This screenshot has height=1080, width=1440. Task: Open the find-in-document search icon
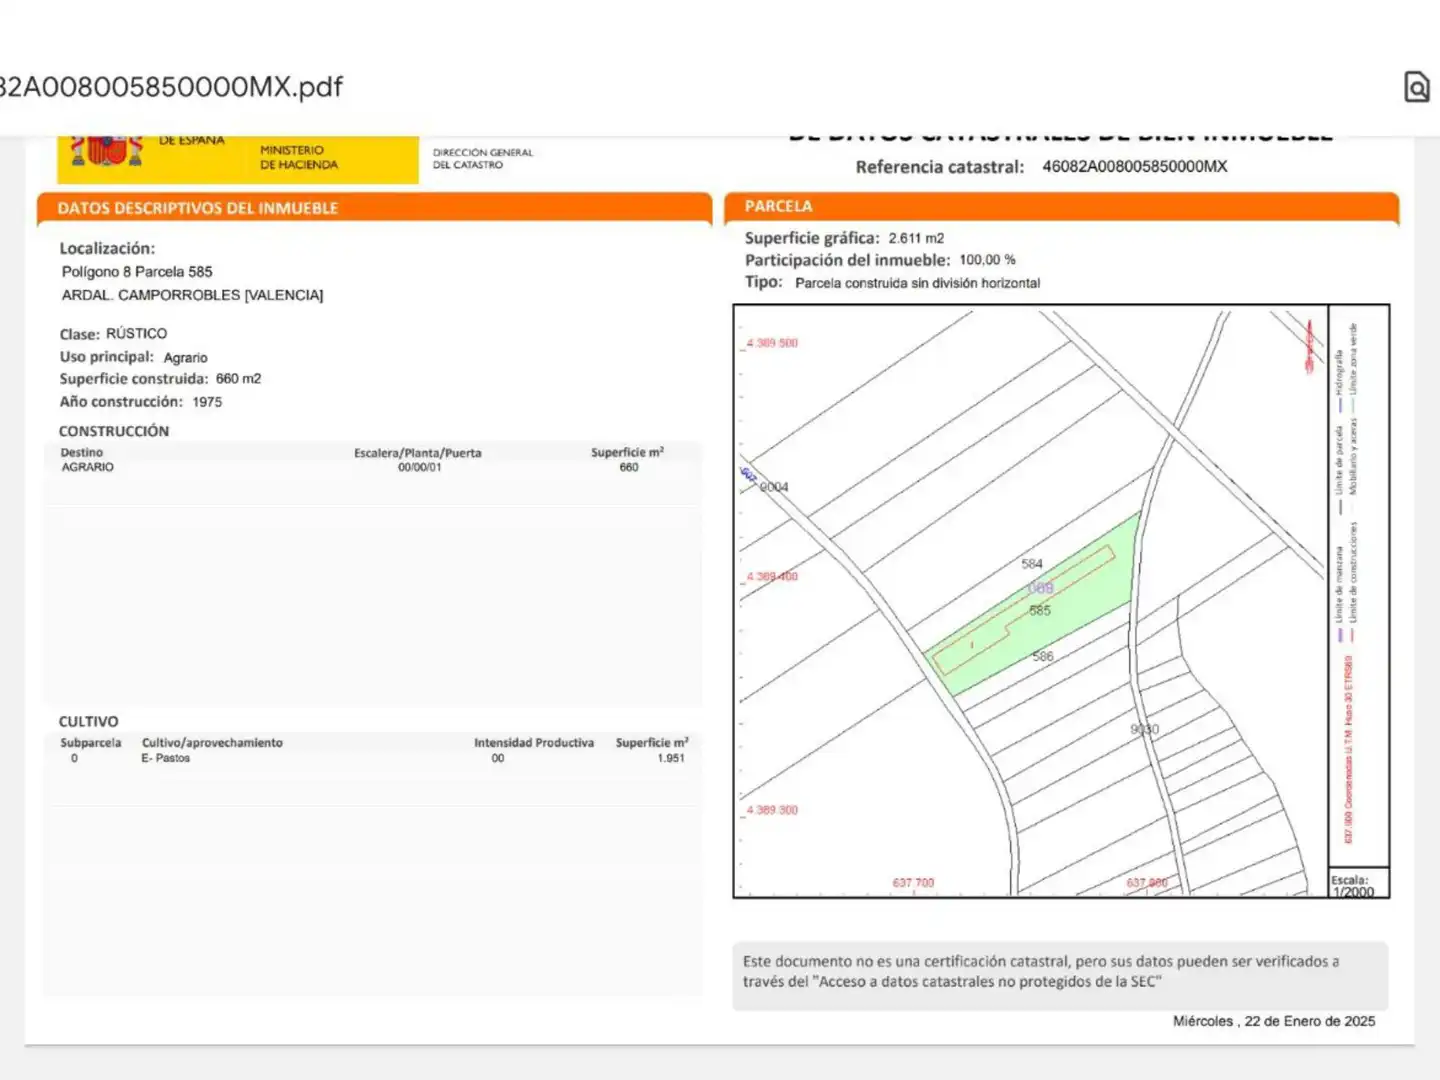[x=1416, y=87]
